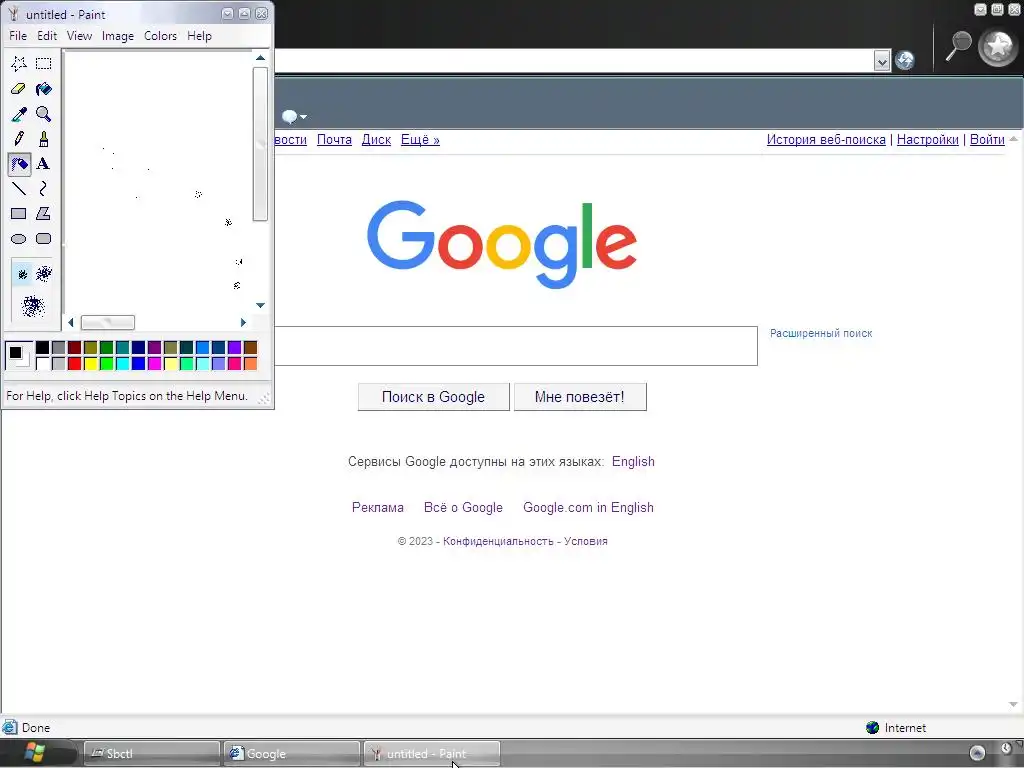Select the Polygon shape tool
The height and width of the screenshot is (768, 1024).
[44, 214]
